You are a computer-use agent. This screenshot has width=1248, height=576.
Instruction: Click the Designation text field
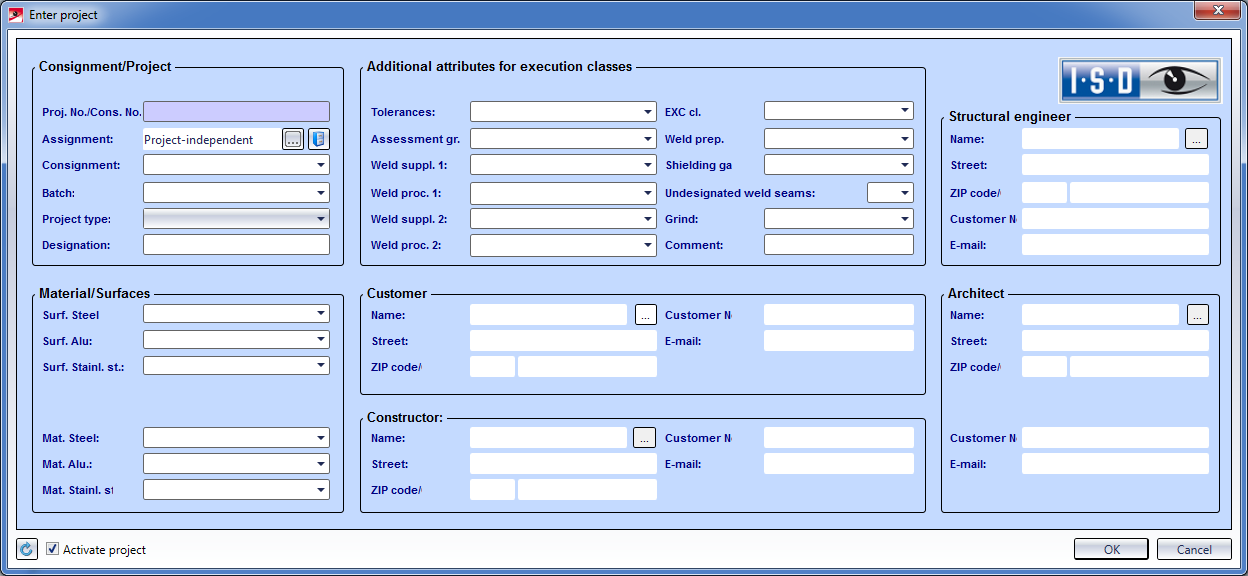[x=236, y=245]
